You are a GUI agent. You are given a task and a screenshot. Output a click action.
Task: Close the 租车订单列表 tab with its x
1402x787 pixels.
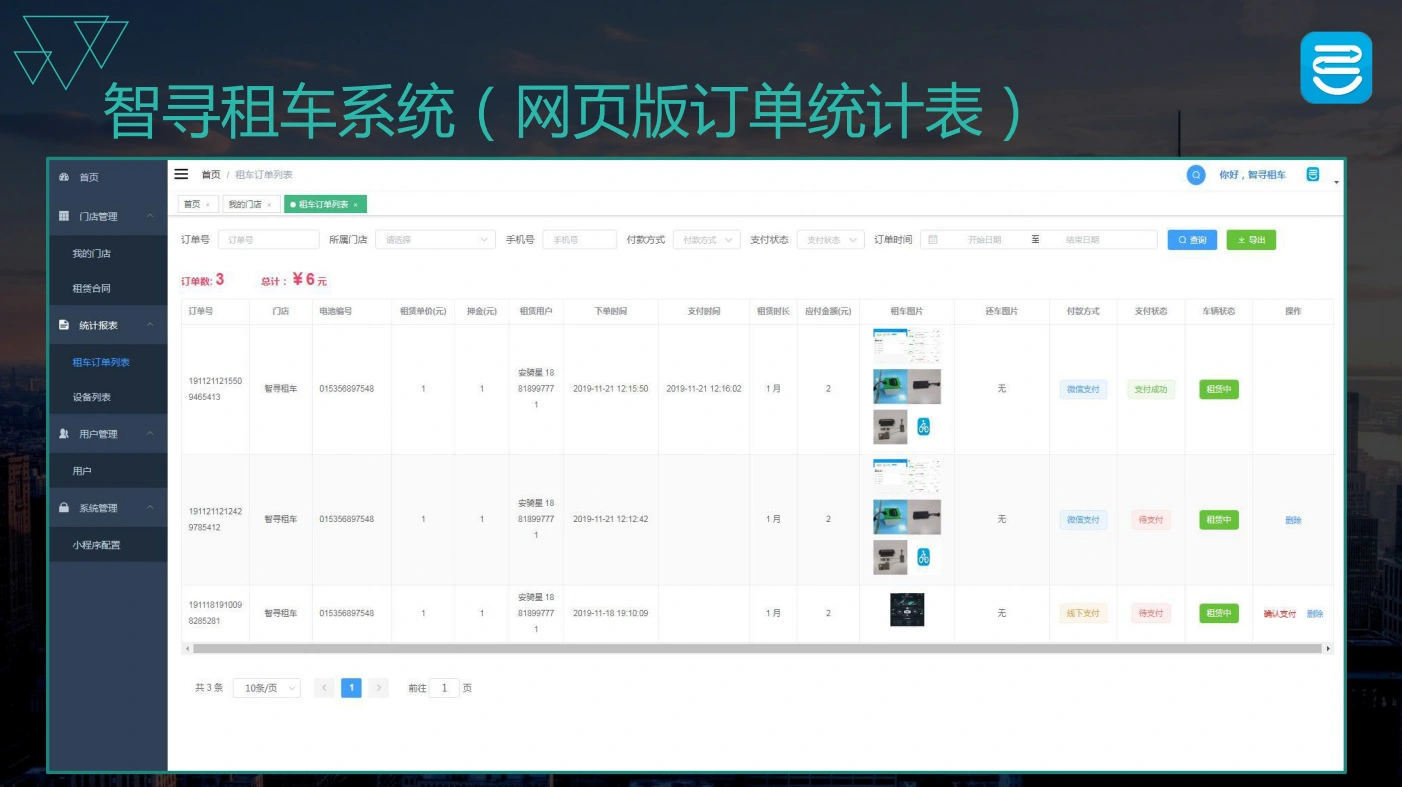[x=355, y=205]
